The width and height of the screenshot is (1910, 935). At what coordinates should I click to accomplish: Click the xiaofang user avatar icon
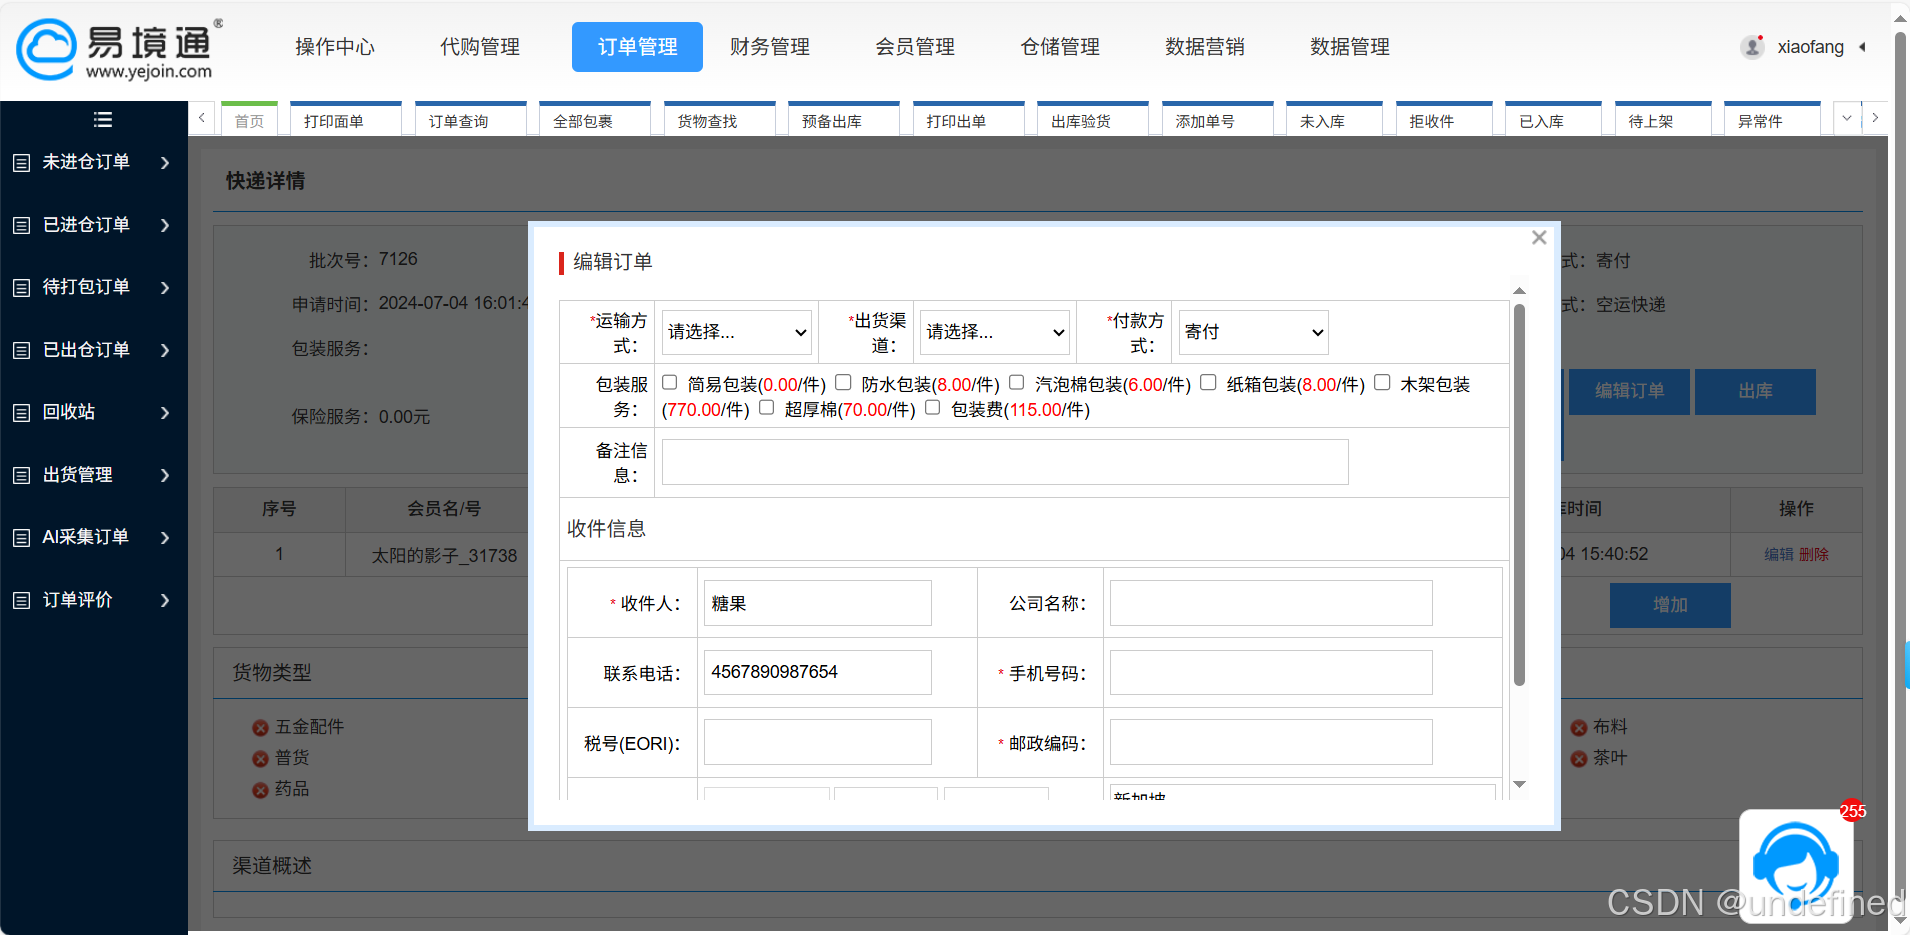[1752, 47]
